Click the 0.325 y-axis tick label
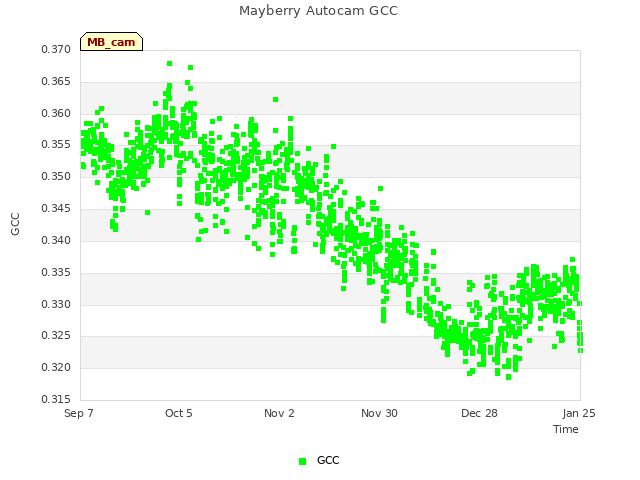Screen dimensions: 640x480 click(x=56, y=336)
